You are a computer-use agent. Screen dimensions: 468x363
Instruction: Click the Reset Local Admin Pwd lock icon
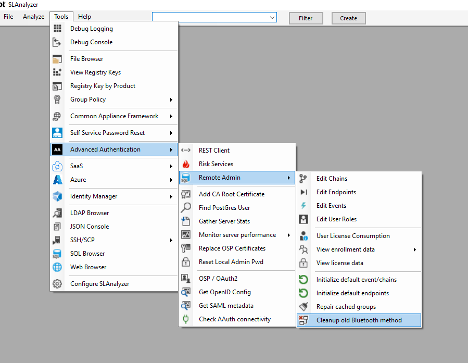(186, 262)
